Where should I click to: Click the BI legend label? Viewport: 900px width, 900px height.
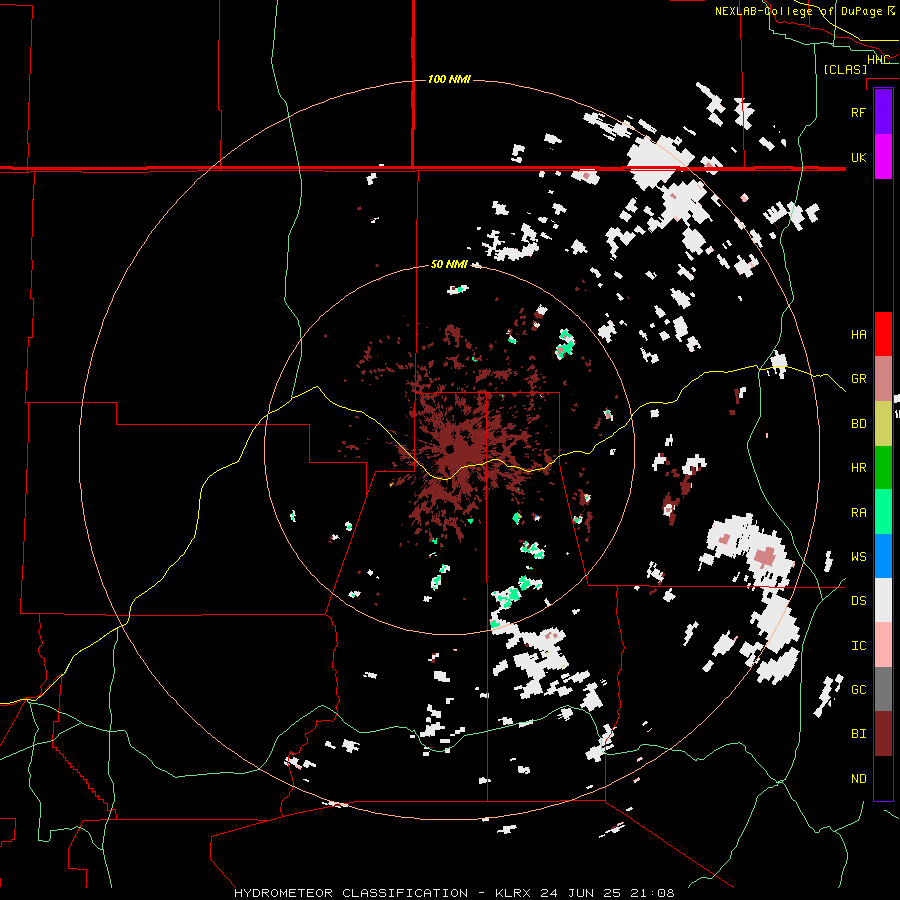858,734
